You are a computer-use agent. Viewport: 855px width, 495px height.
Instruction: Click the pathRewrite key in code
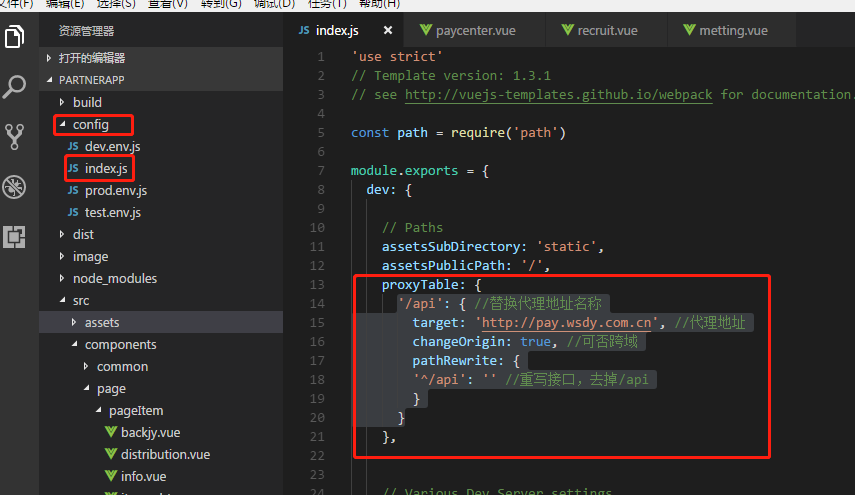(455, 361)
